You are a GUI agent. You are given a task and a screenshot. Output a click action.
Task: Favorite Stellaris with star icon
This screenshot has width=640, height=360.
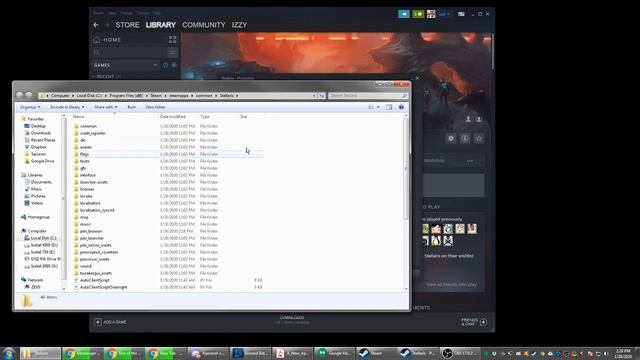click(x=479, y=138)
